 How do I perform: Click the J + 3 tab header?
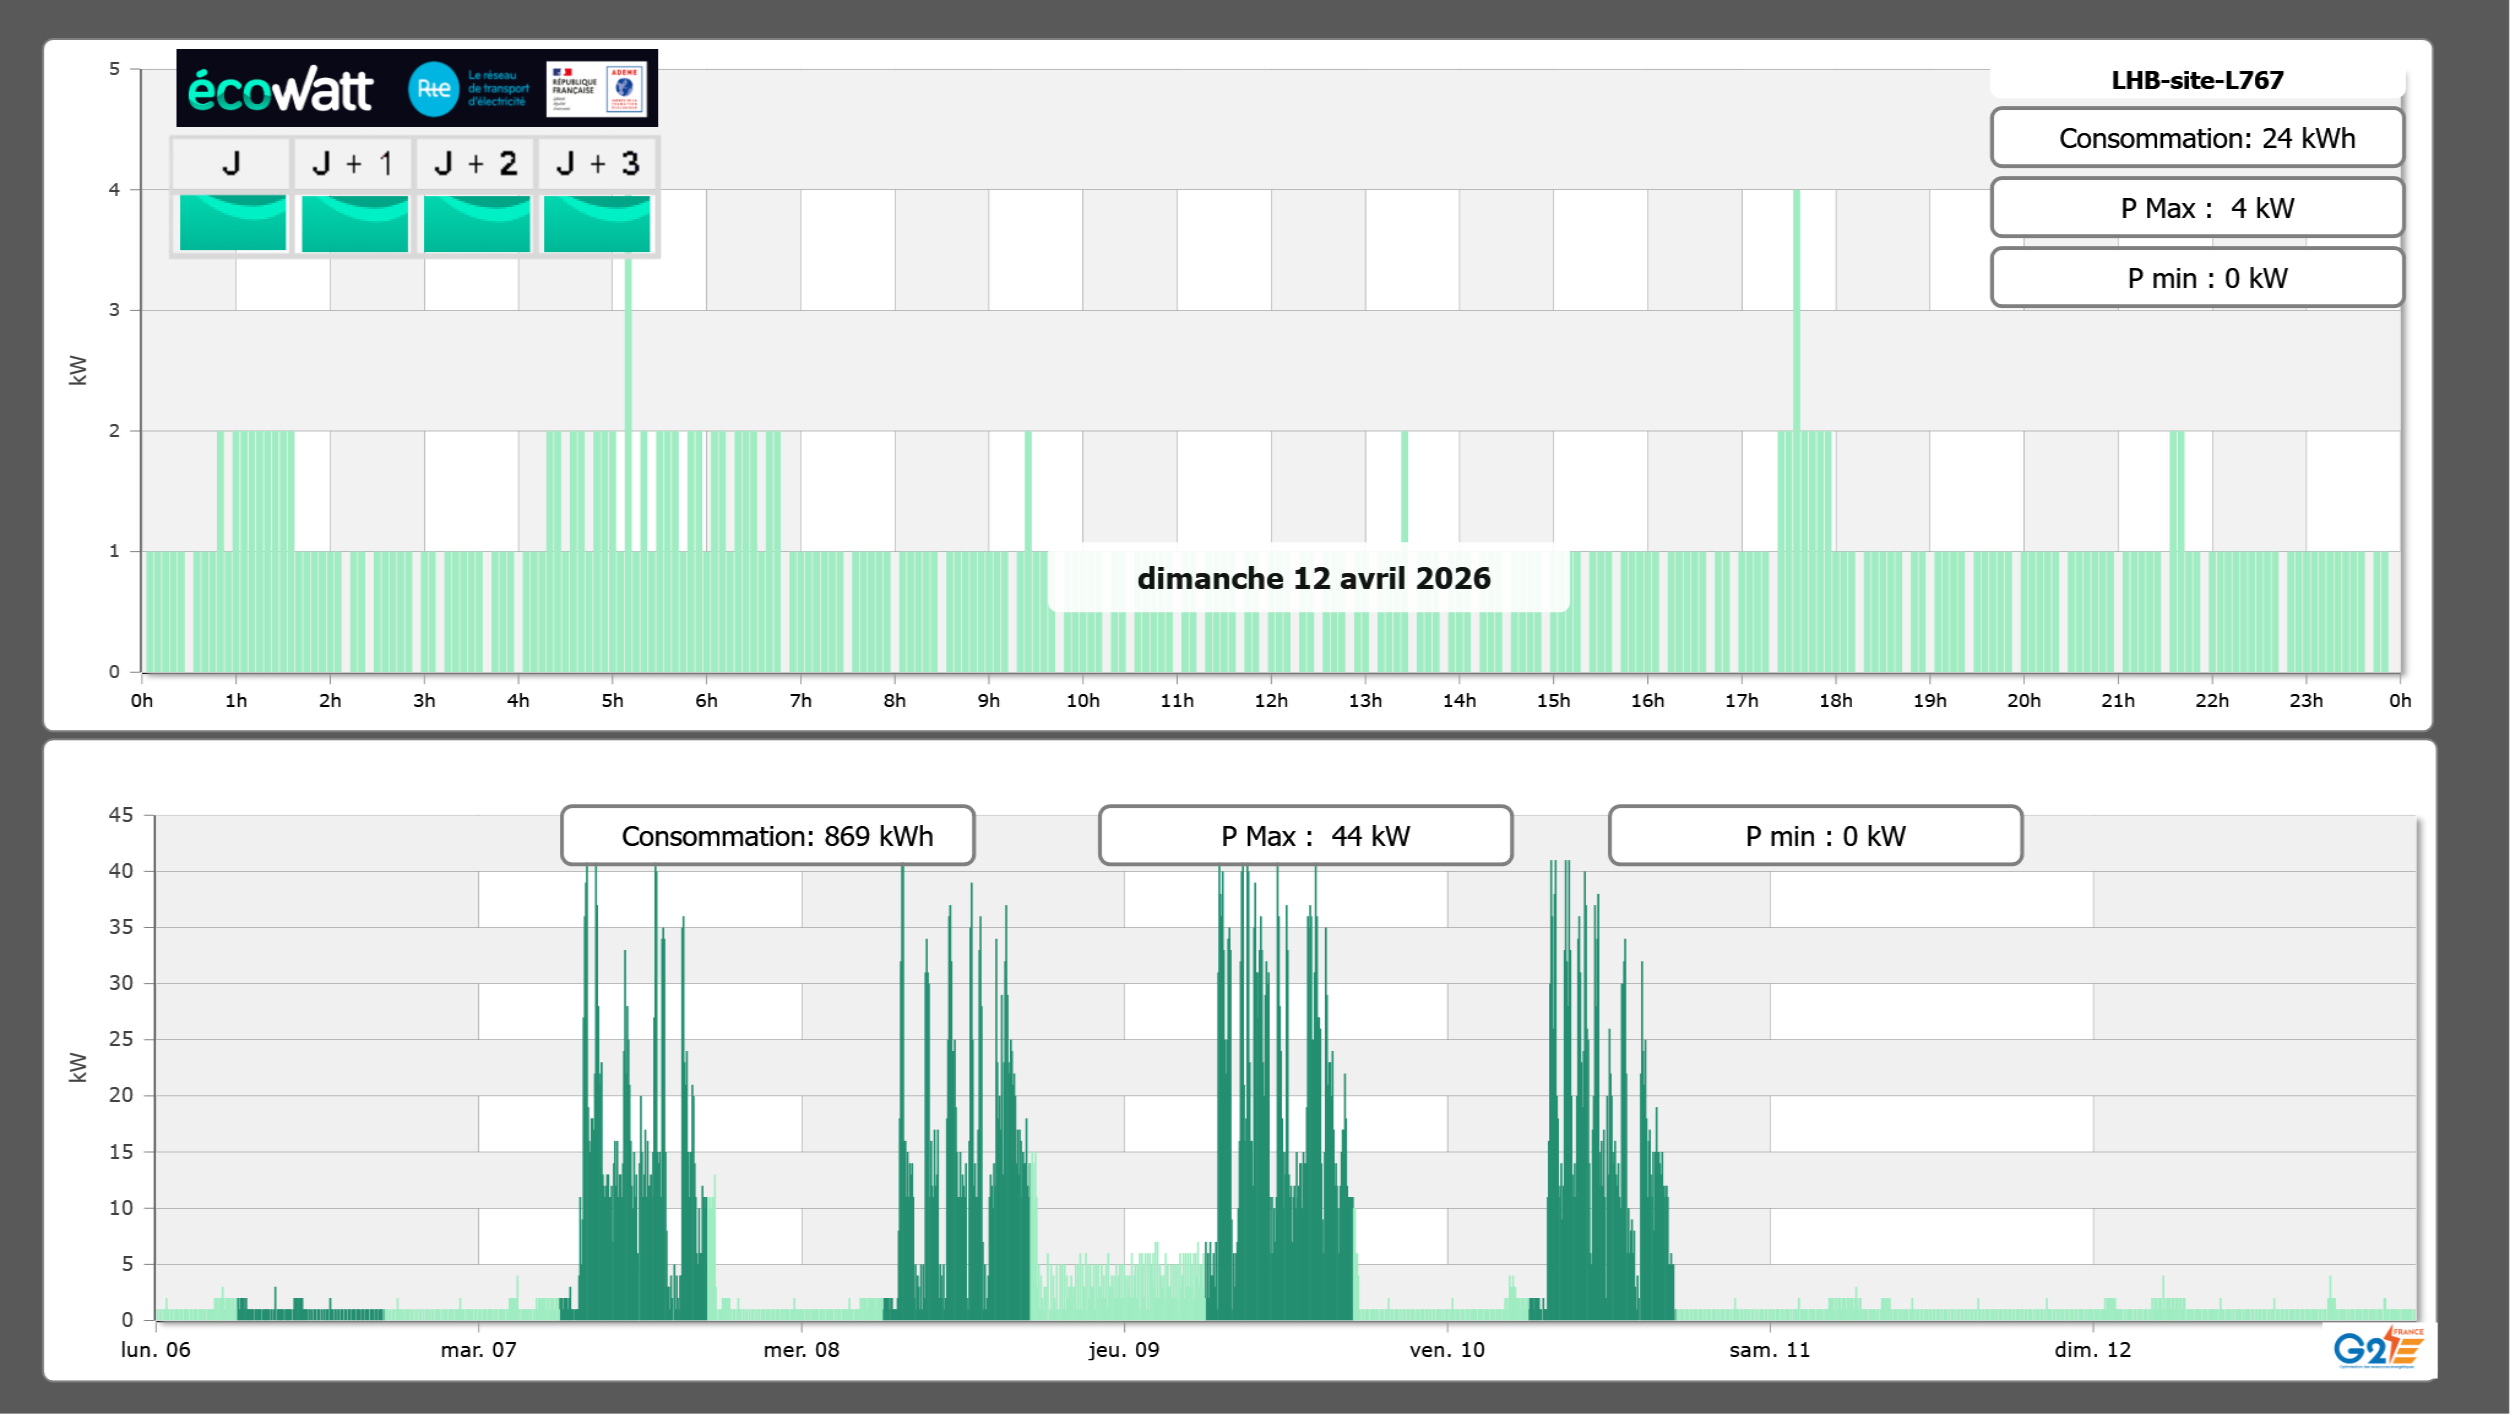coord(597,163)
